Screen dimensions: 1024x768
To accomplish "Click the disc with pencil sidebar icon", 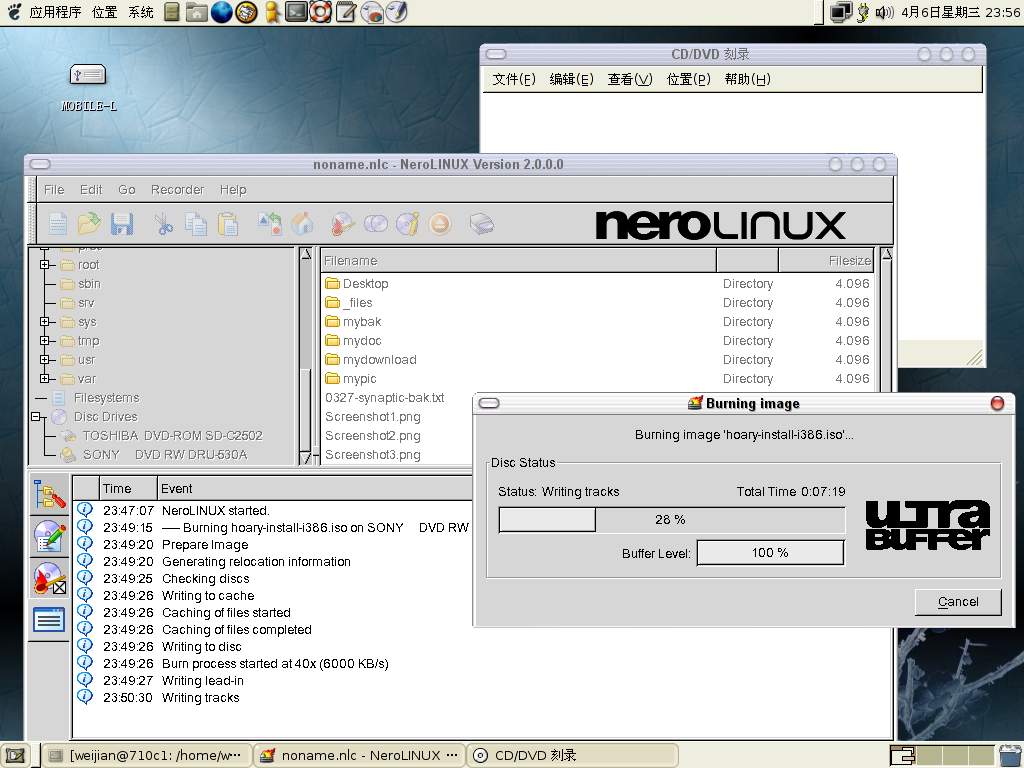I will 50,536.
